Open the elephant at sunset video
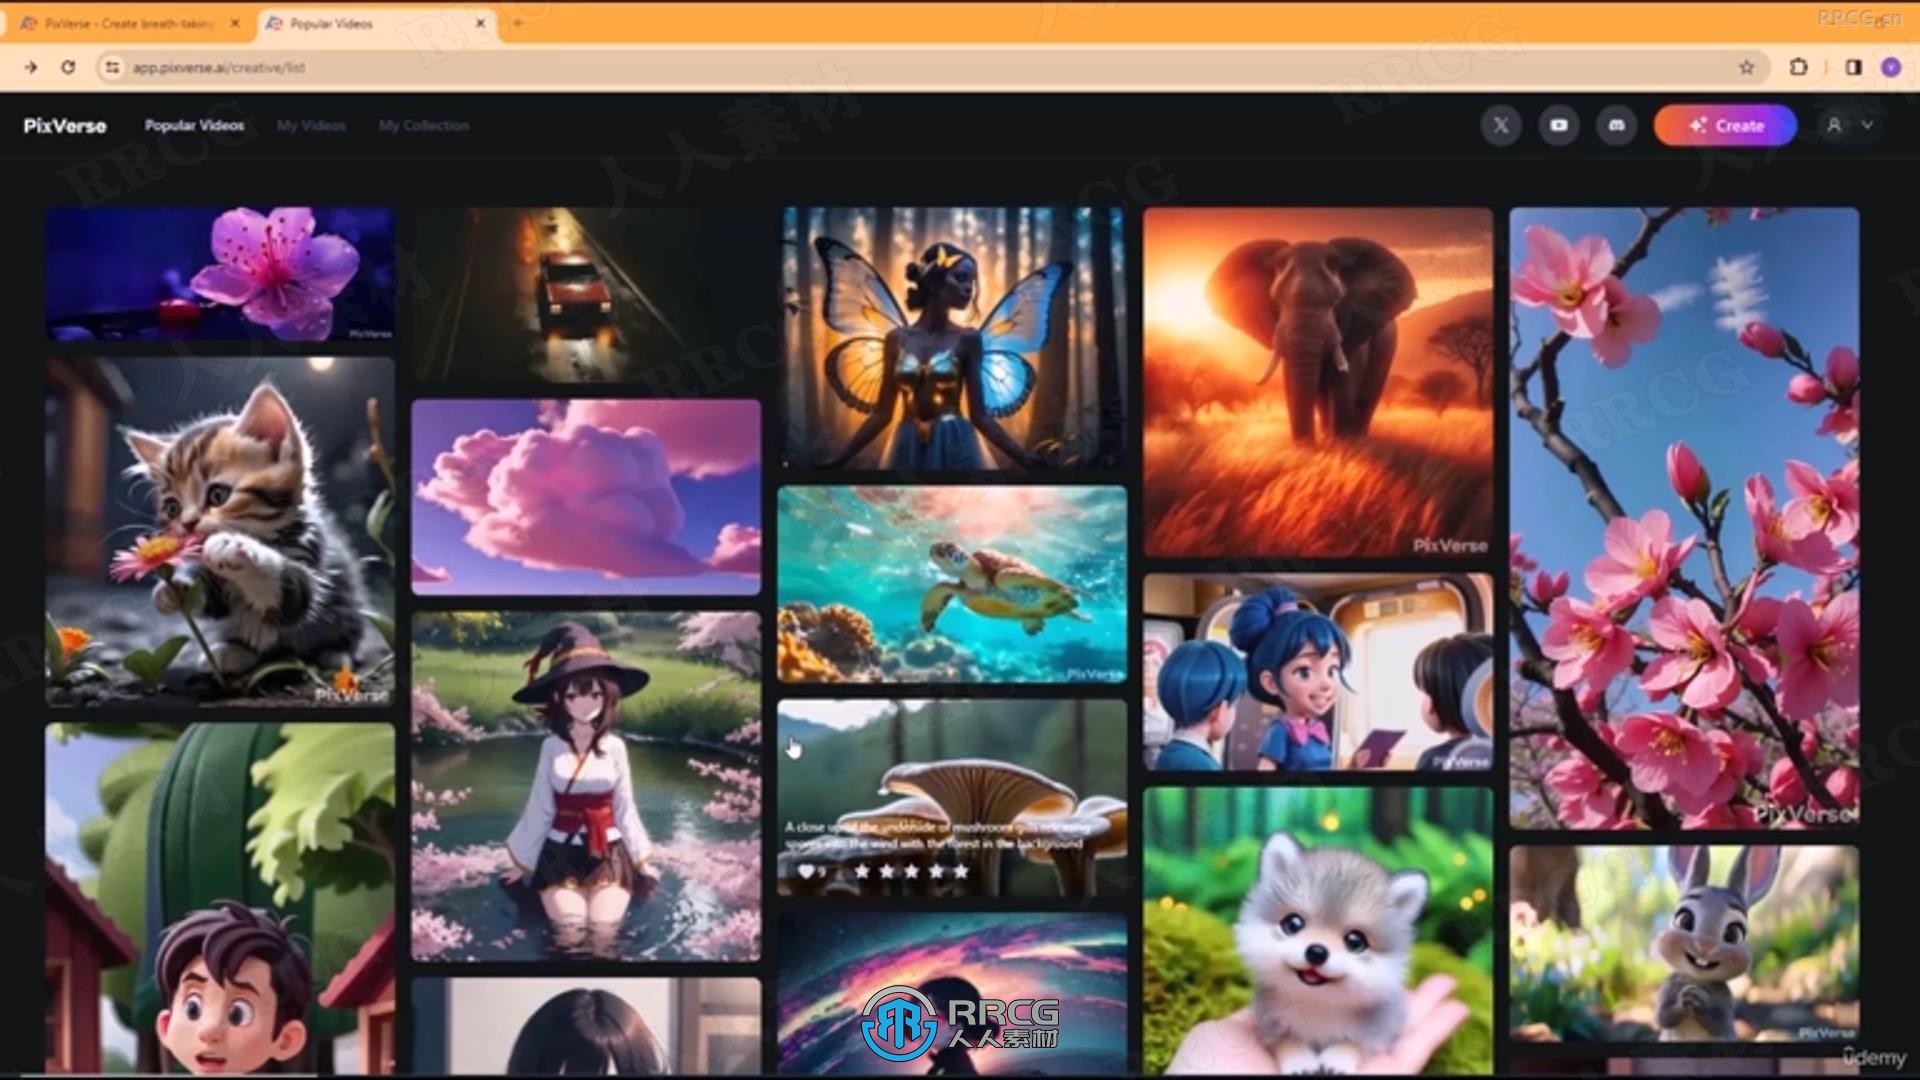 [1318, 382]
